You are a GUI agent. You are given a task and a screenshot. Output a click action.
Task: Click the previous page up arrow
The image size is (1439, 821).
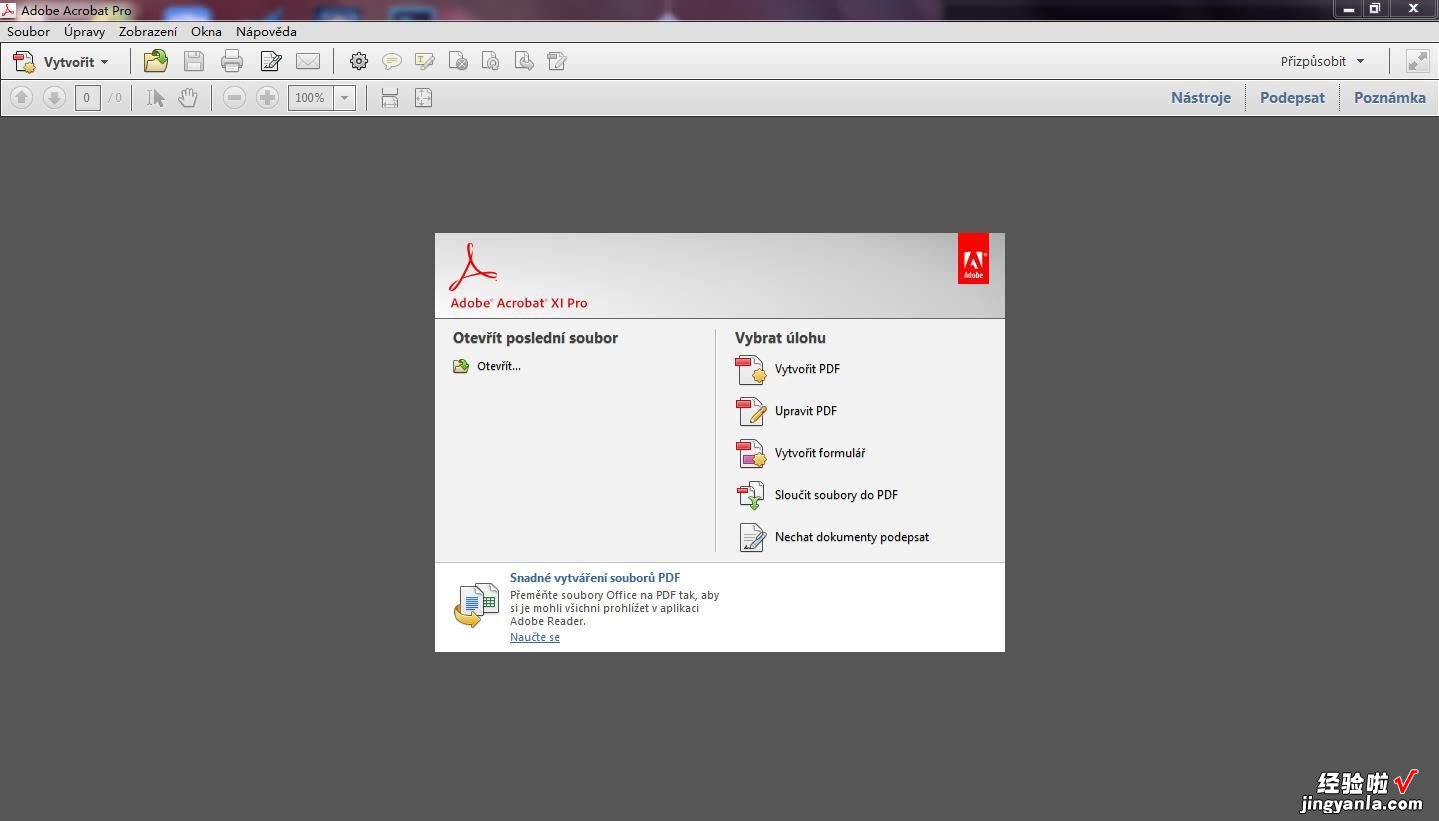(x=21, y=97)
